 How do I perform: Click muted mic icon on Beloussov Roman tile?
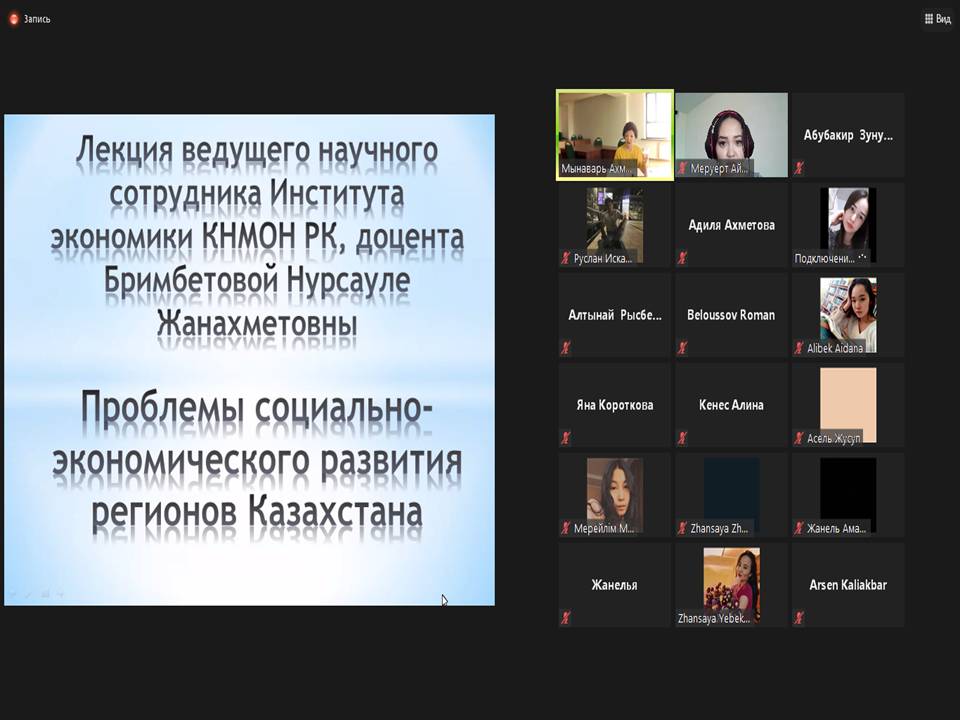682,348
